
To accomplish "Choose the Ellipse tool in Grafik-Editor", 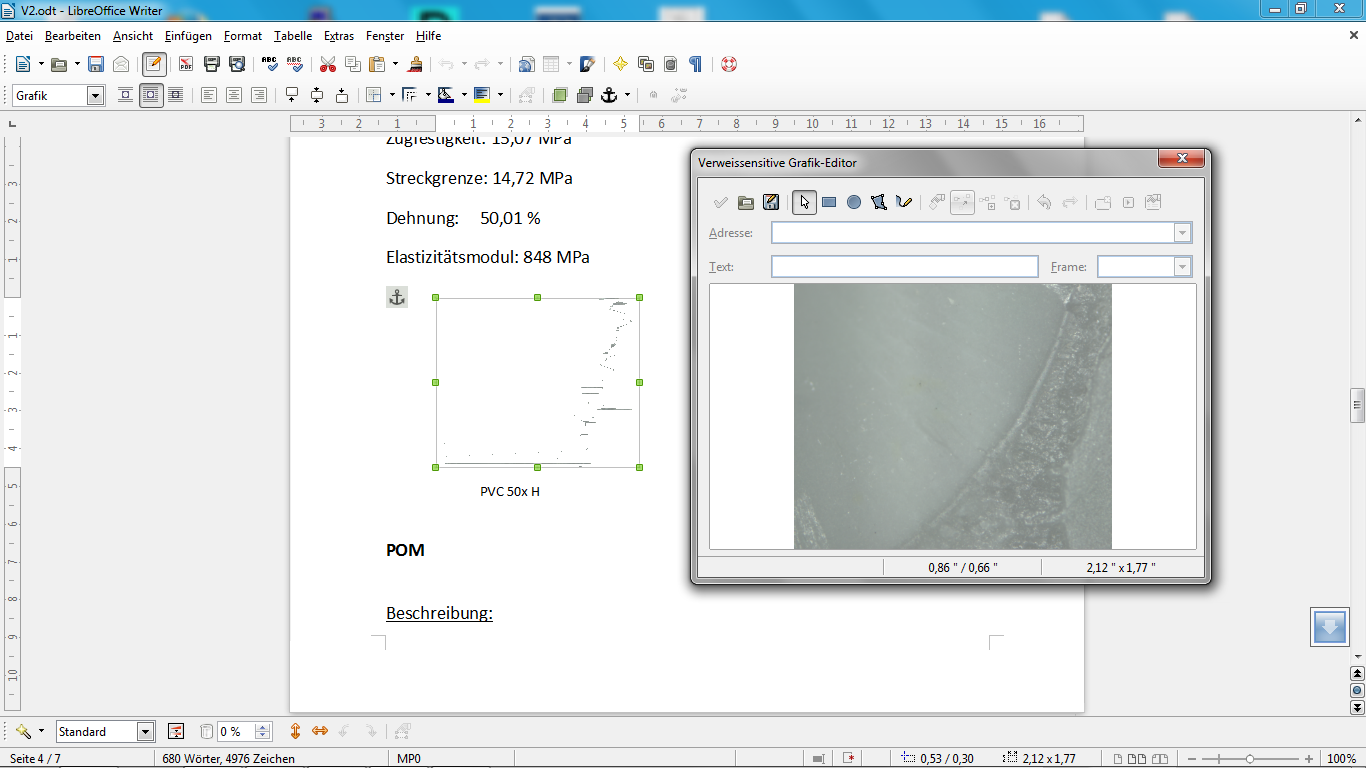I will coord(854,202).
